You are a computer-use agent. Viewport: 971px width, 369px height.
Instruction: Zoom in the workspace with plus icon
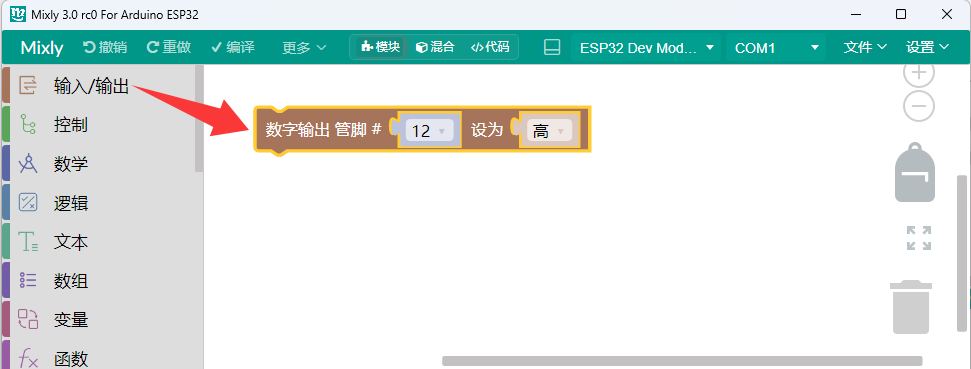(x=919, y=73)
